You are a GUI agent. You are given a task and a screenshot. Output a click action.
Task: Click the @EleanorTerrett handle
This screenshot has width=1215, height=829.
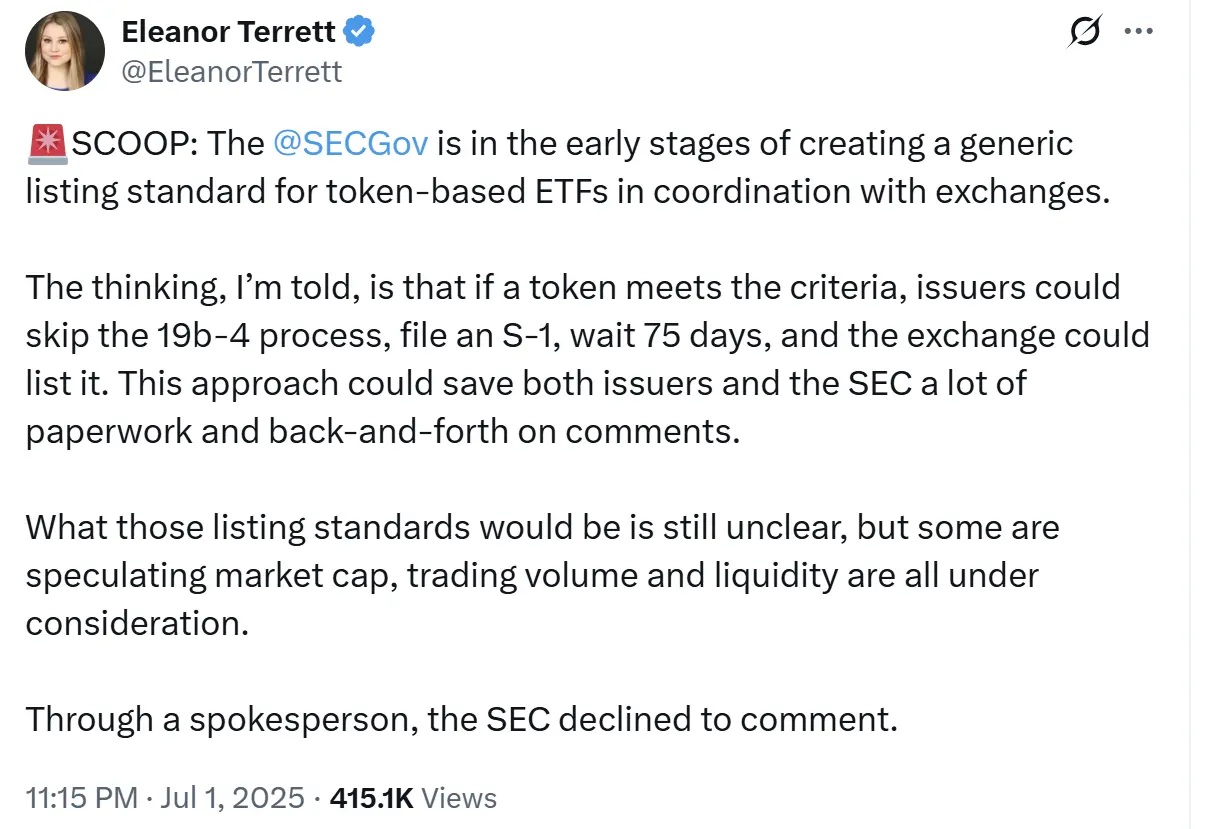coord(232,71)
